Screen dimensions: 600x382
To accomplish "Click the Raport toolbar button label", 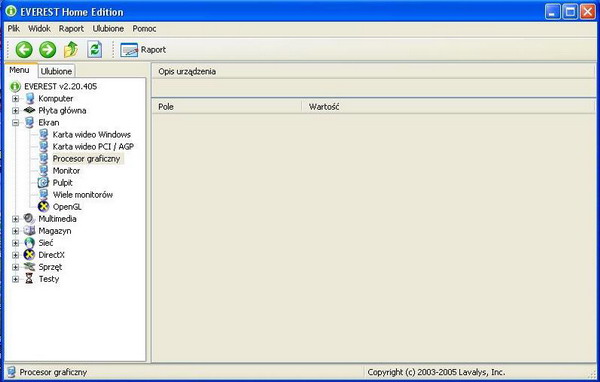I will click(x=153, y=50).
